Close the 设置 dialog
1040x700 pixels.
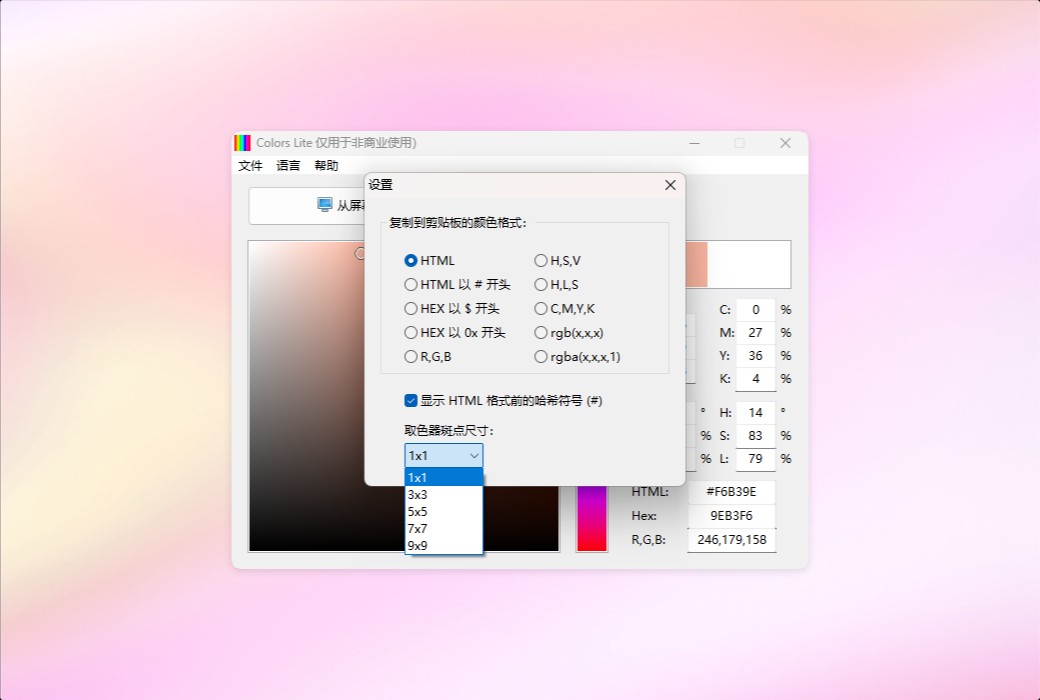coord(670,185)
